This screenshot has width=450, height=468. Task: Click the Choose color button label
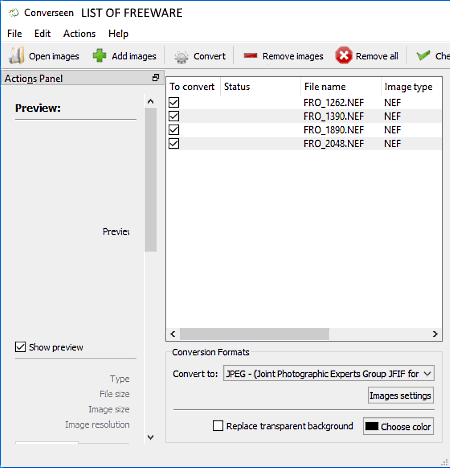pos(406,426)
